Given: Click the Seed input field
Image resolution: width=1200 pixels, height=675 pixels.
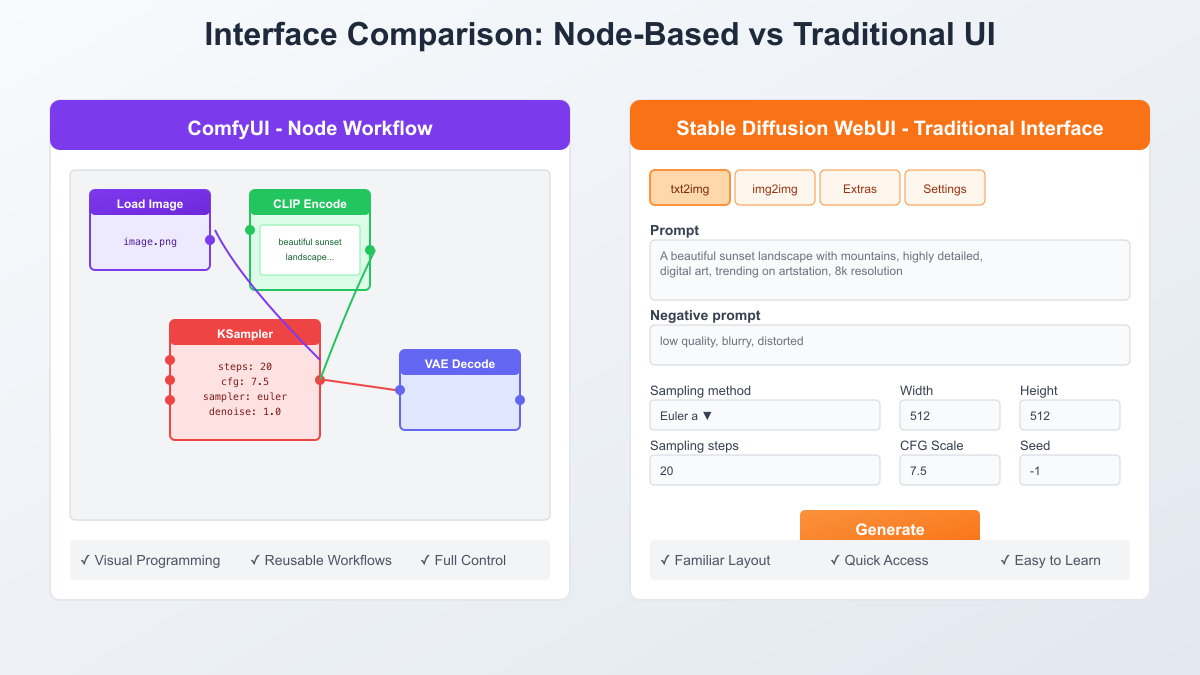Looking at the screenshot, I should coord(1070,470).
